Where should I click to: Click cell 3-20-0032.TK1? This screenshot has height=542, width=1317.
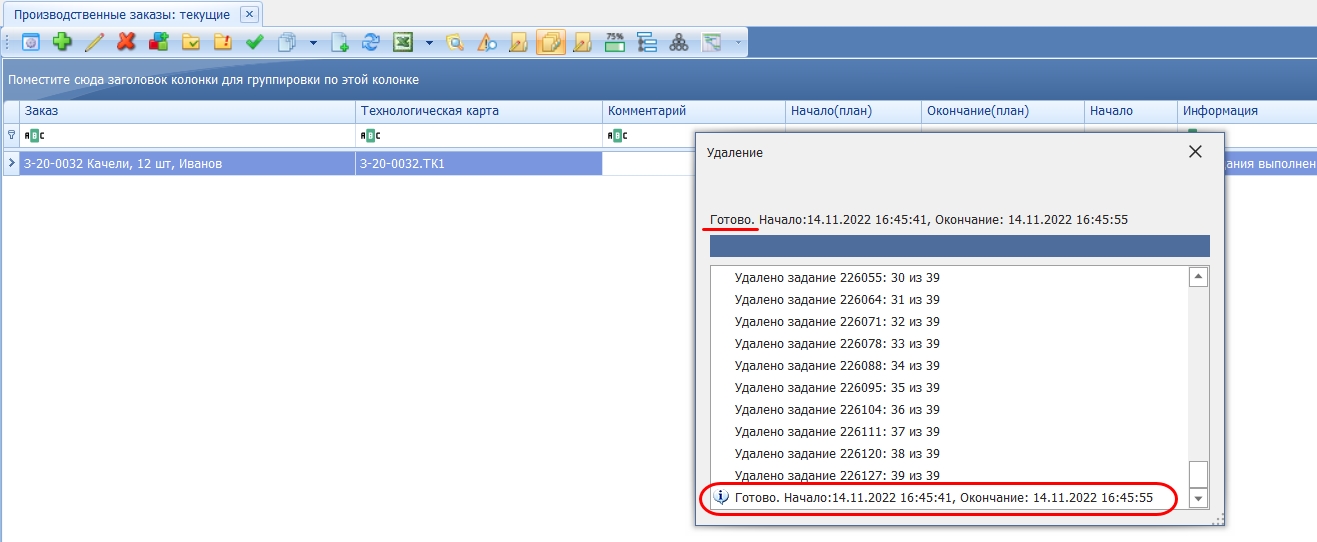coord(479,163)
